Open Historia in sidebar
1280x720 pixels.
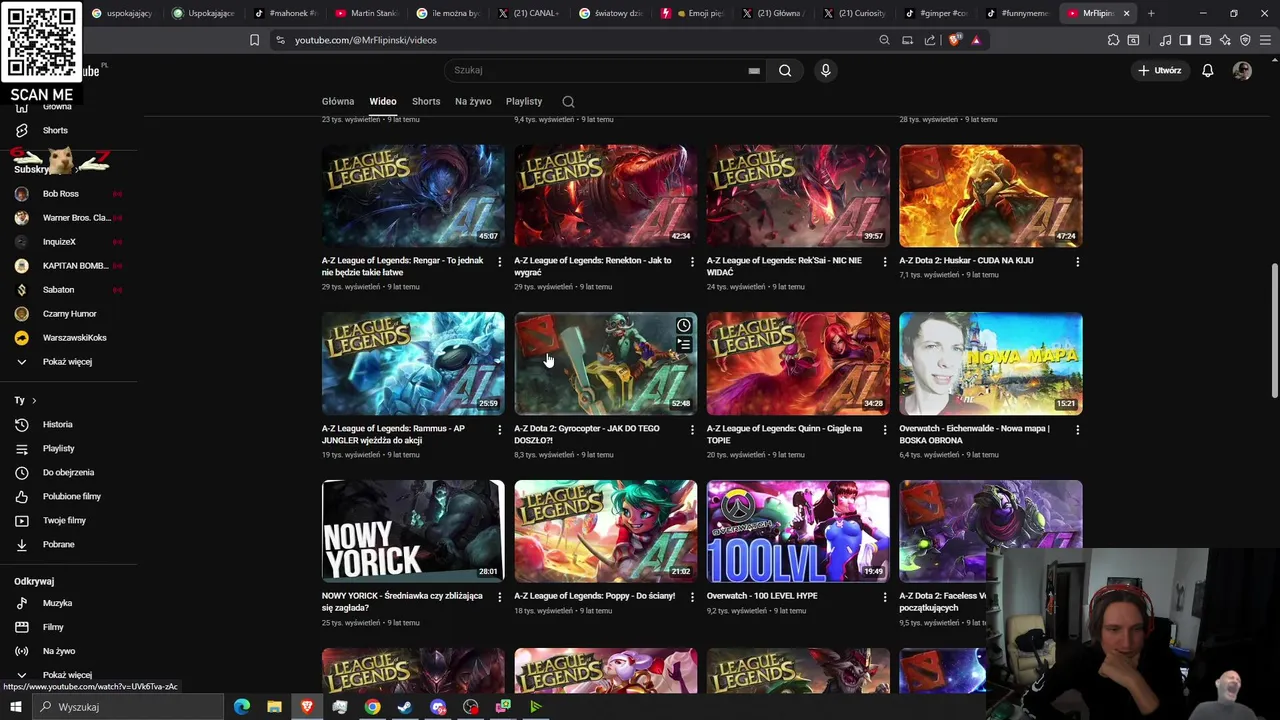[57, 424]
